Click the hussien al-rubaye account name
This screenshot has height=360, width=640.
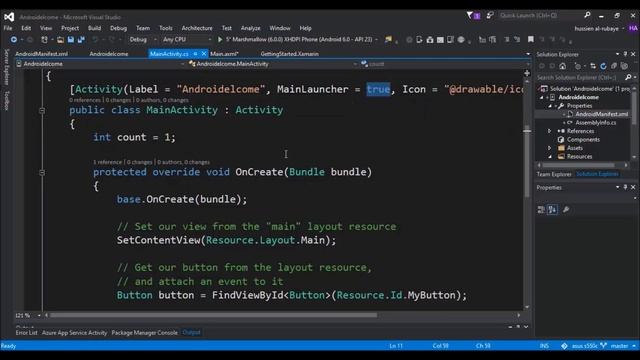[596, 29]
